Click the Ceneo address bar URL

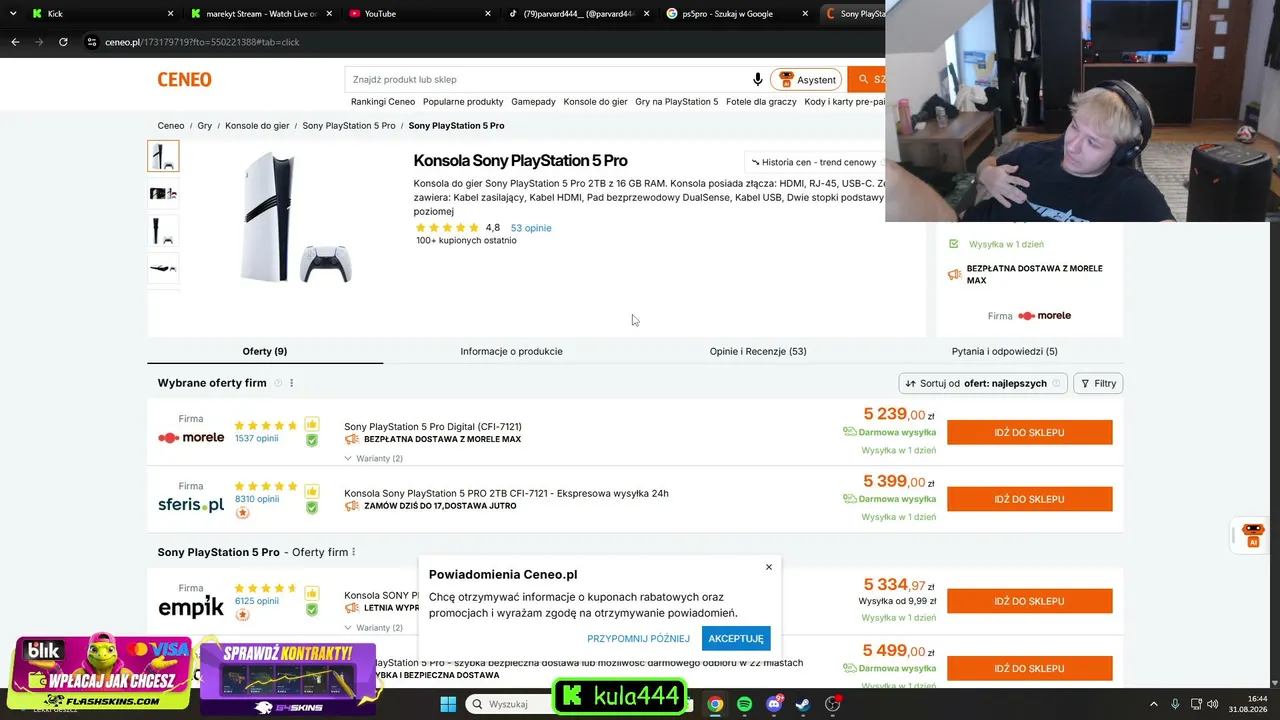click(202, 42)
